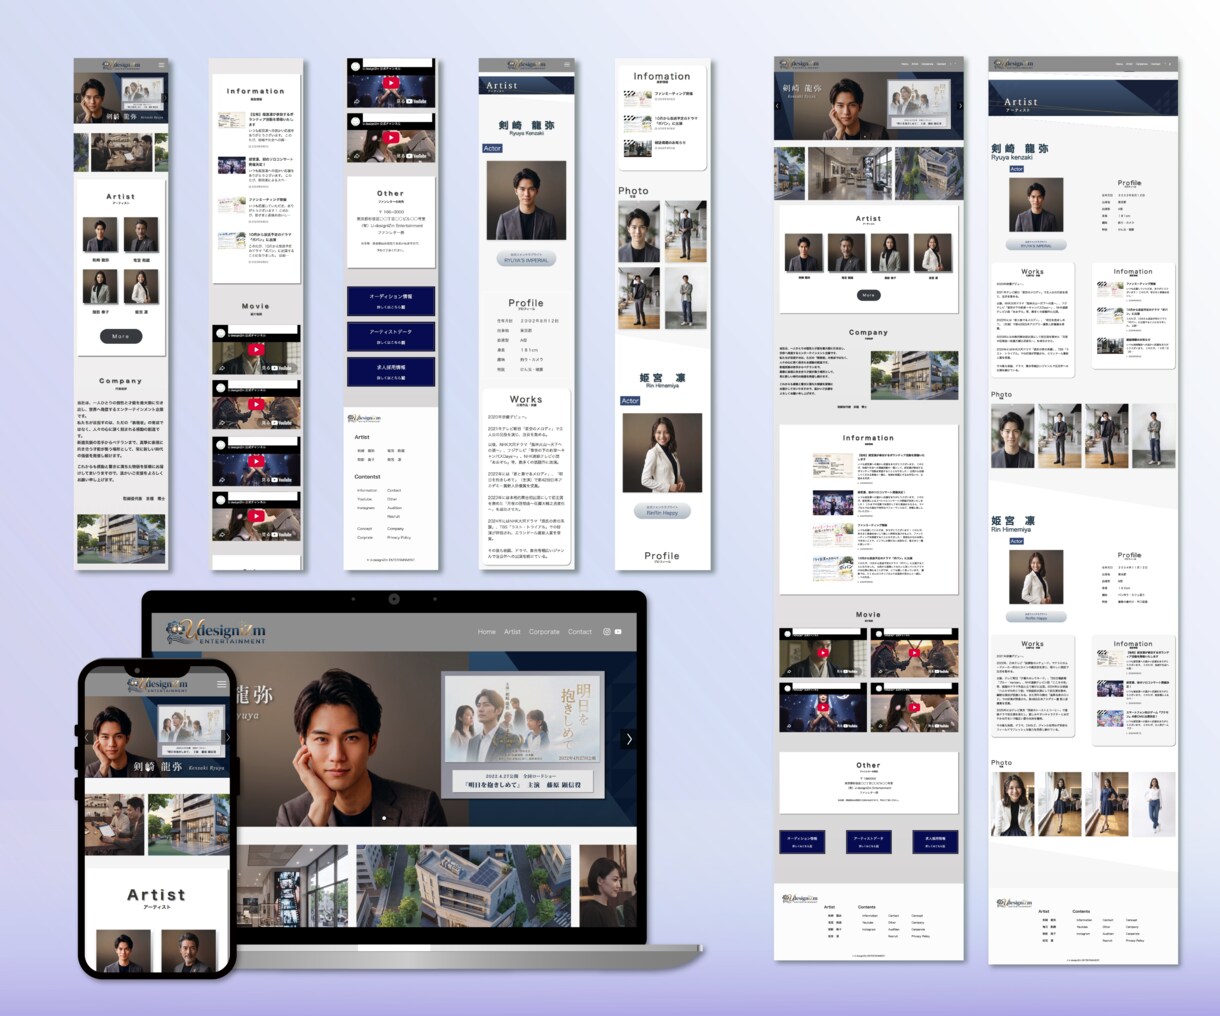Click RYUYA'S IMPERIAL on the desktop Artist page layout
The image size is (1220, 1016).
1038,243
